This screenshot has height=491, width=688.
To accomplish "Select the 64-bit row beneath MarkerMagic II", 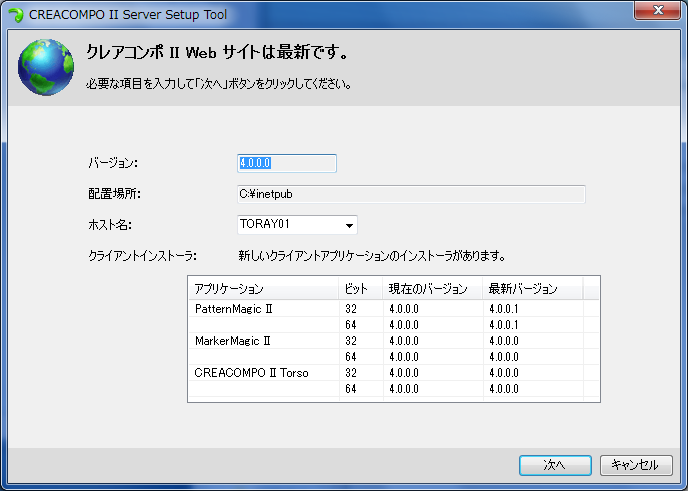I will point(351,357).
